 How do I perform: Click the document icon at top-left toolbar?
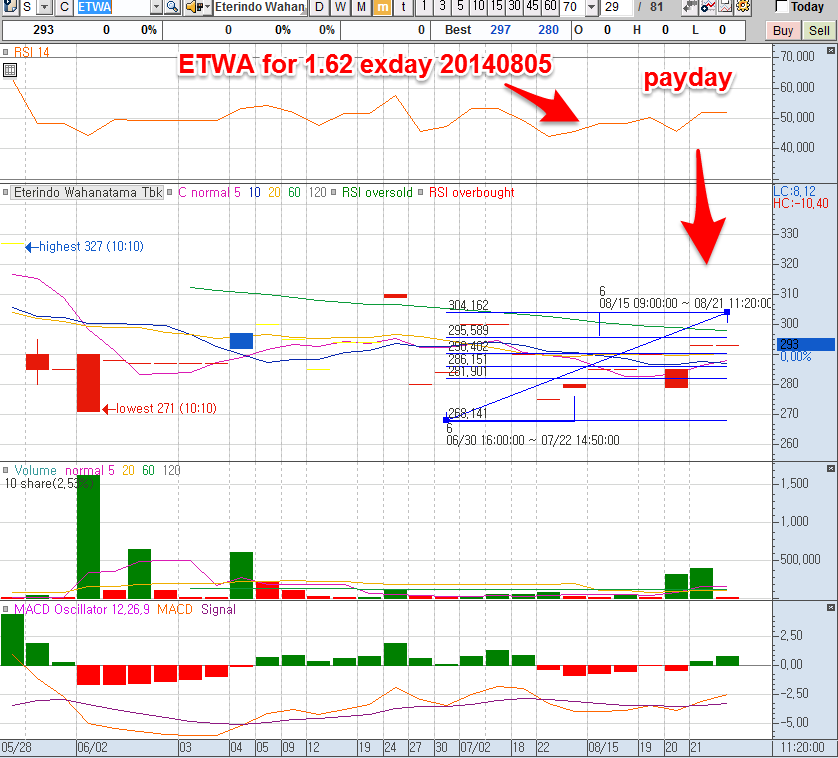tap(10, 6)
